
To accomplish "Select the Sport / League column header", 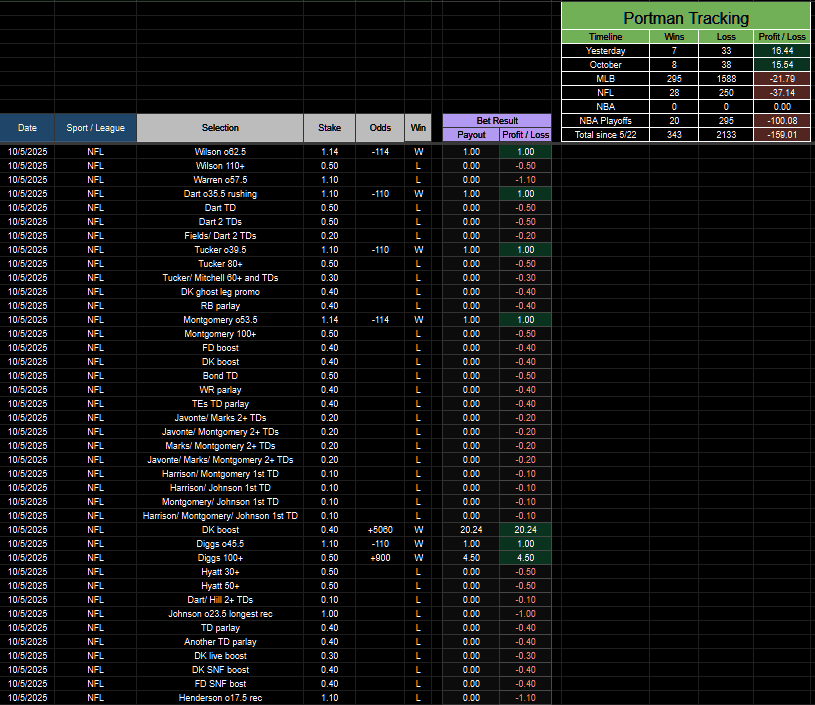I will coord(95,128).
